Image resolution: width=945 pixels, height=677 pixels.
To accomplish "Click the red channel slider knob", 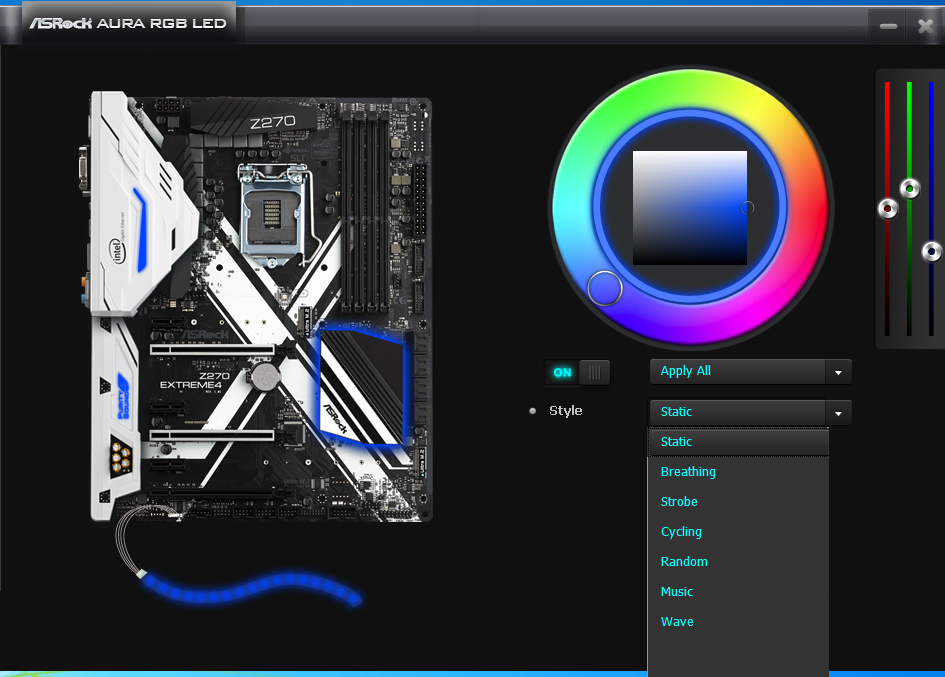I will coord(887,209).
